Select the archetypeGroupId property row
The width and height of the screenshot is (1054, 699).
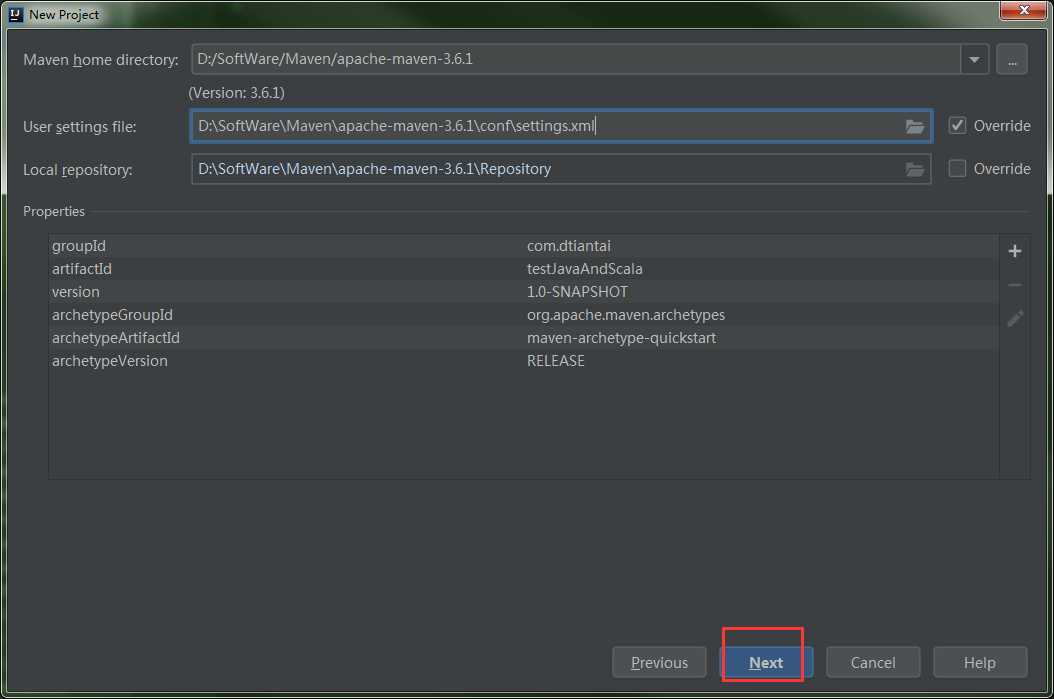coord(523,315)
